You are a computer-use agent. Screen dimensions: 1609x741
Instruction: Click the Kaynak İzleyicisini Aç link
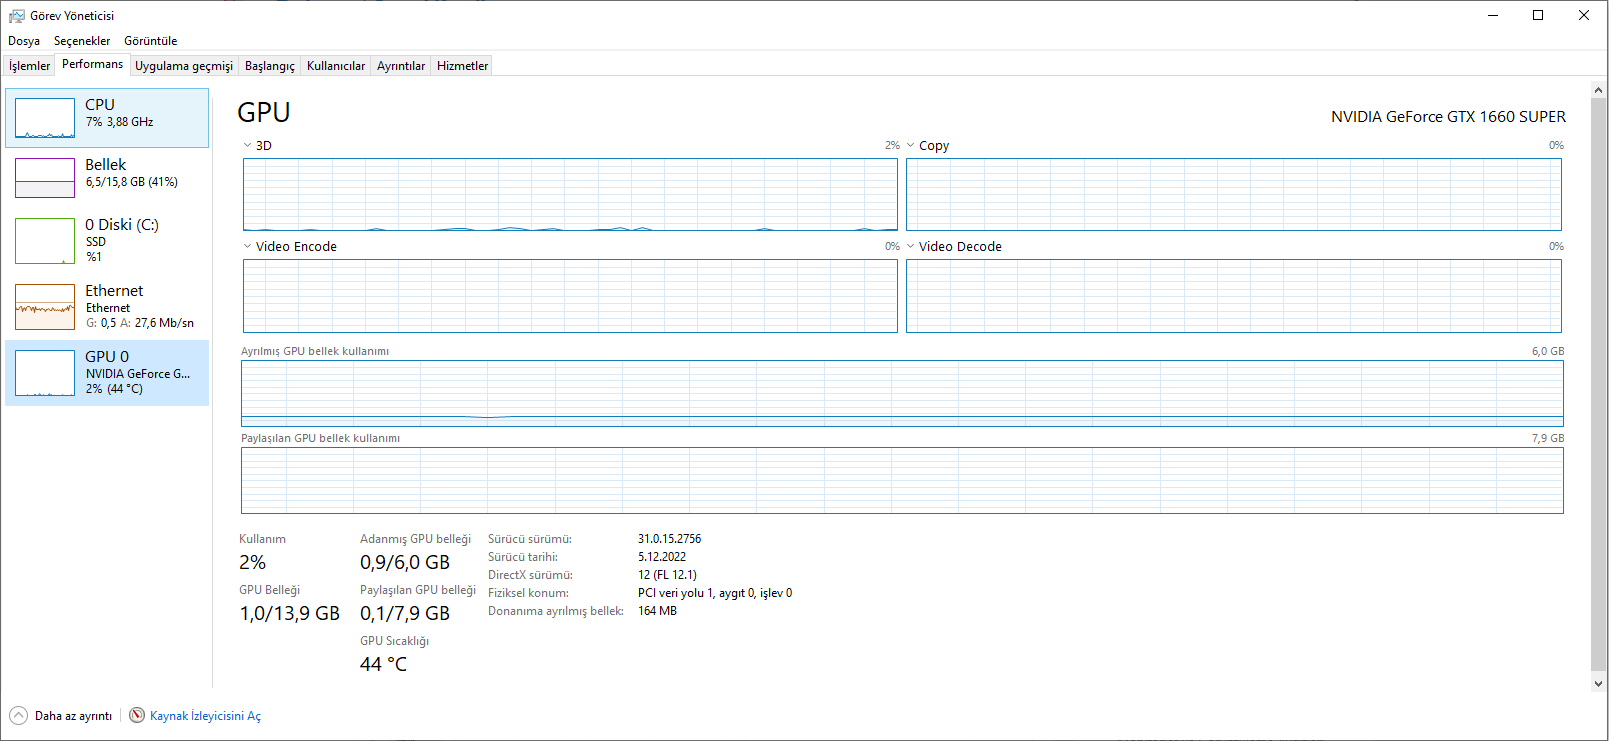click(205, 716)
